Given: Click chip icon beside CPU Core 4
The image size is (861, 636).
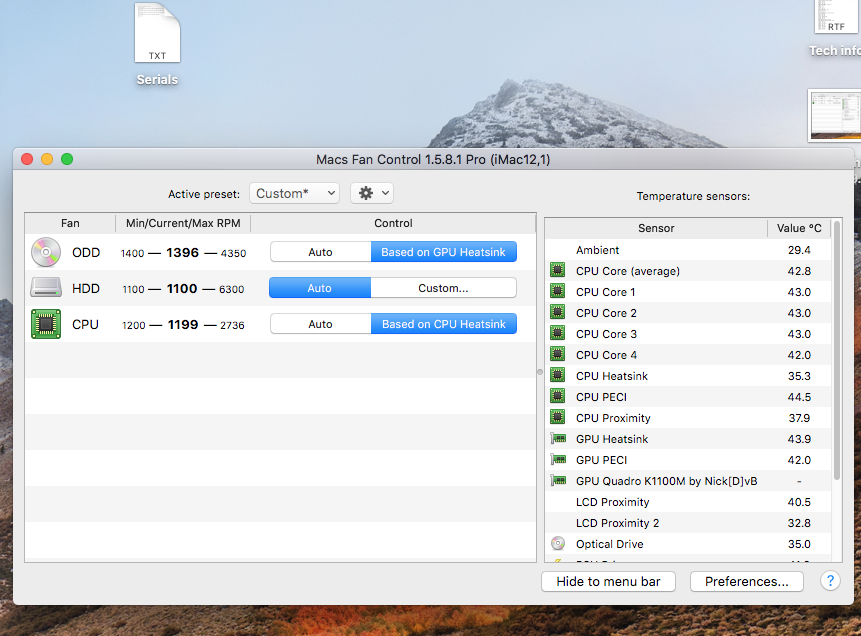Looking at the screenshot, I should click(x=558, y=354).
